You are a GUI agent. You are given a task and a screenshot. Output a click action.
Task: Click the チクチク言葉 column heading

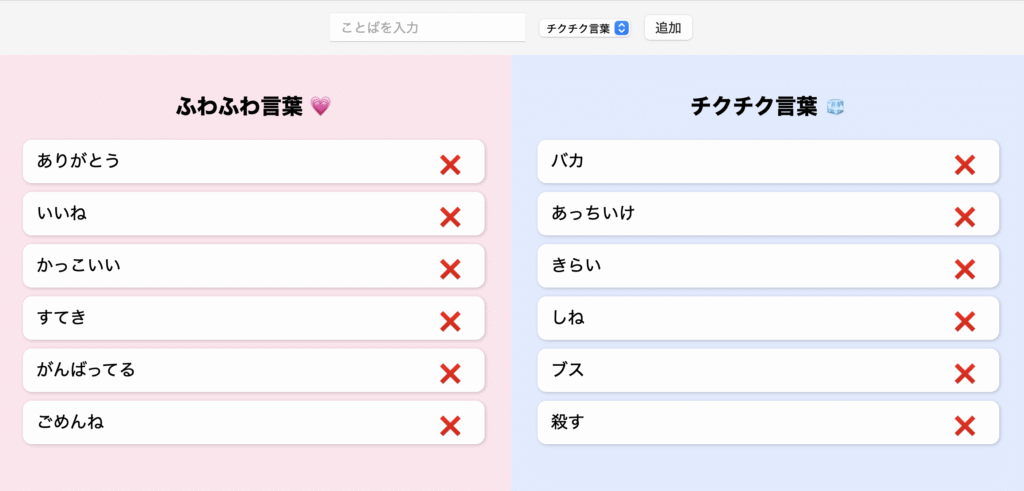pos(754,106)
